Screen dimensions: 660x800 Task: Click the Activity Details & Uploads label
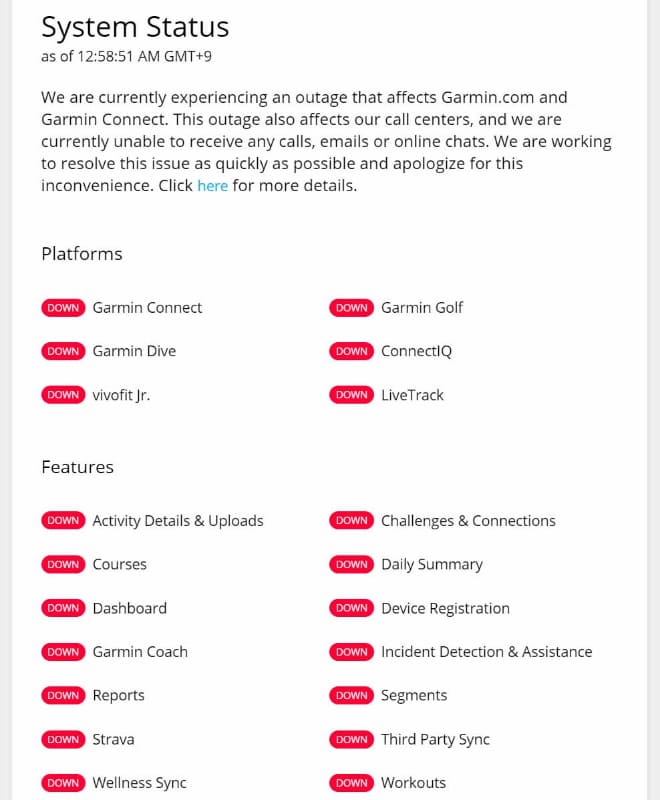[178, 521]
